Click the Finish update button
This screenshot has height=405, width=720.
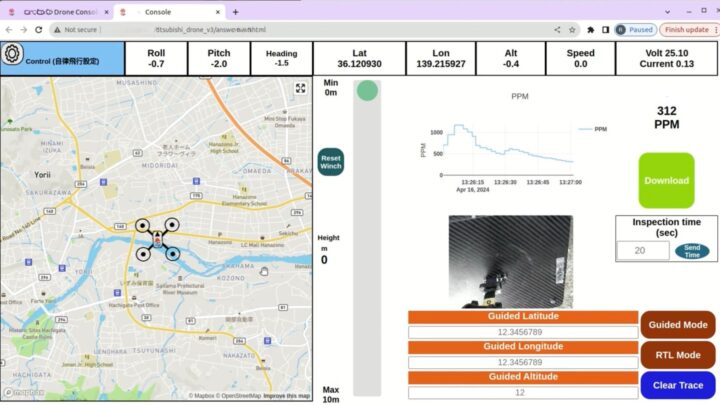pyautogui.click(x=688, y=30)
